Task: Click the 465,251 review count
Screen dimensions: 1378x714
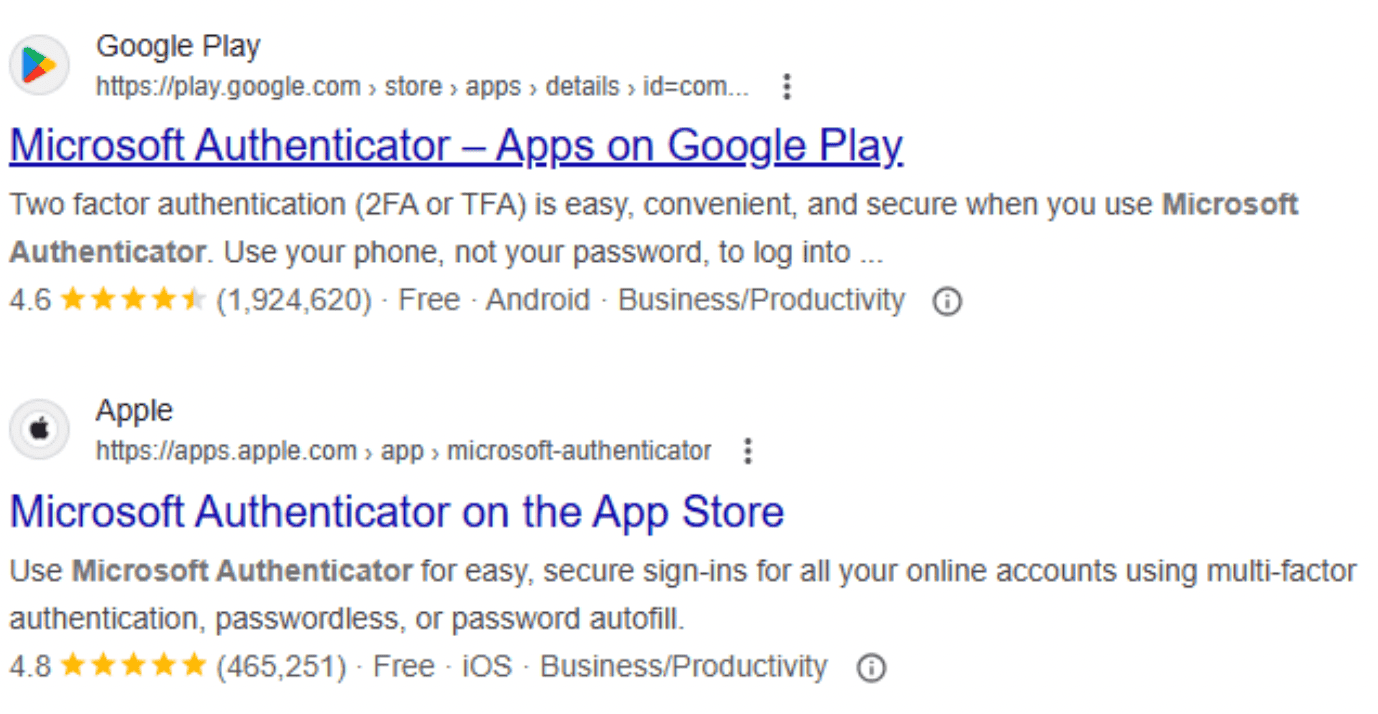Action: click(281, 666)
